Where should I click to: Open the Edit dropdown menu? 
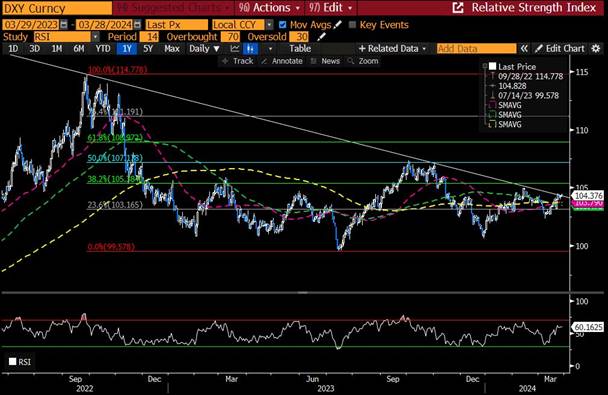[331, 8]
